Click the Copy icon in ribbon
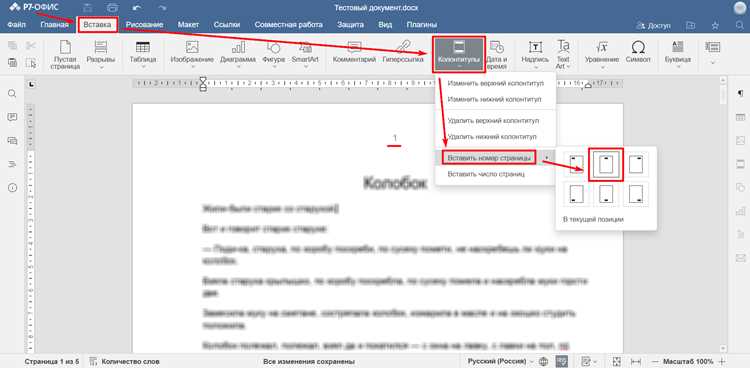The height and width of the screenshot is (368, 750). click(x=12, y=46)
